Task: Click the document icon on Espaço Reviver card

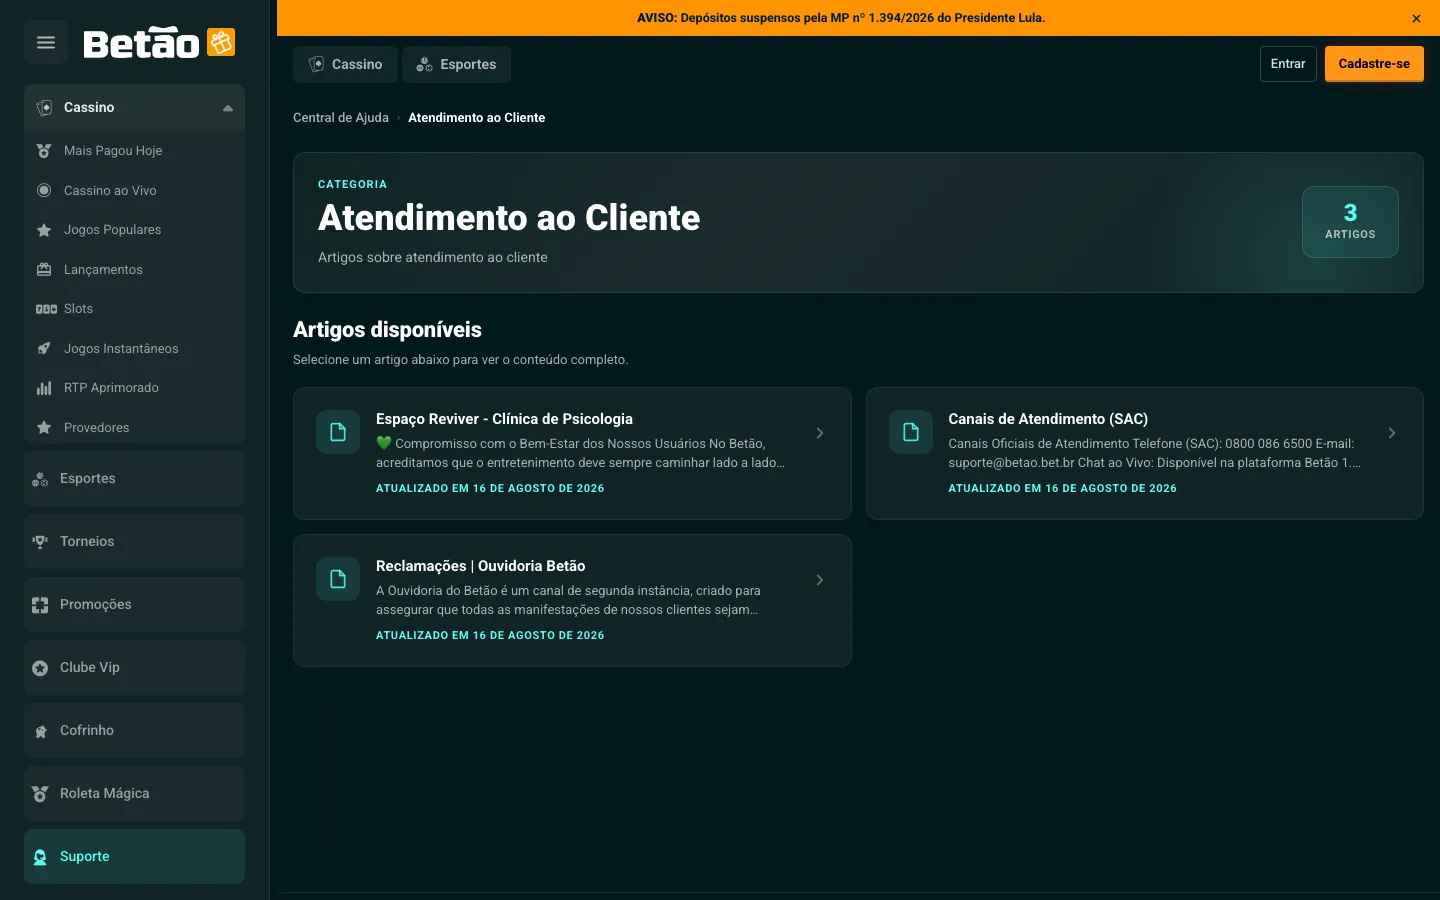Action: [338, 432]
